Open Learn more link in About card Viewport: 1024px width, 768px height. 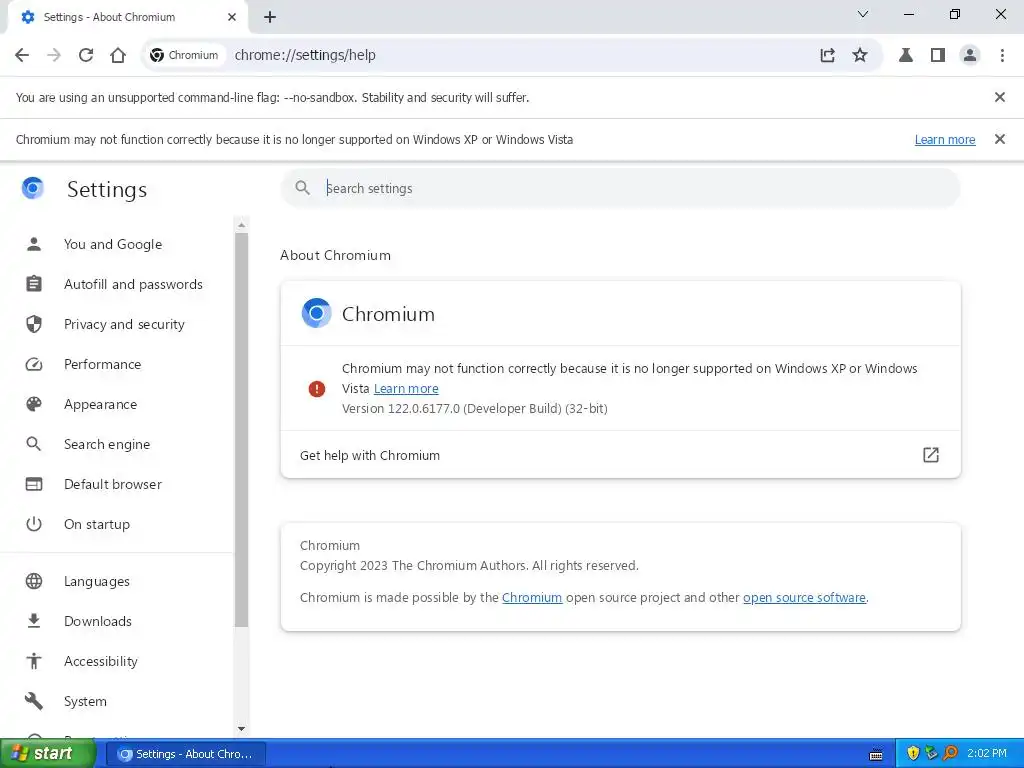pos(406,389)
